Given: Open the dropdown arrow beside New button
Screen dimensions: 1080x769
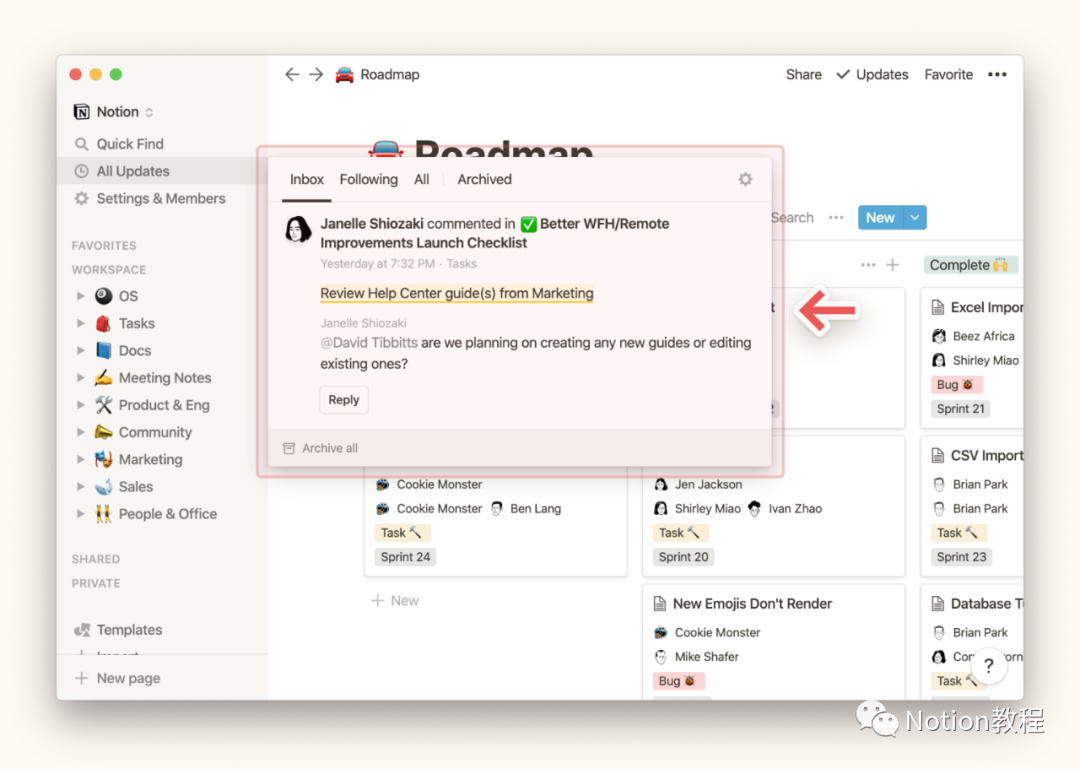Looking at the screenshot, I should click(915, 218).
